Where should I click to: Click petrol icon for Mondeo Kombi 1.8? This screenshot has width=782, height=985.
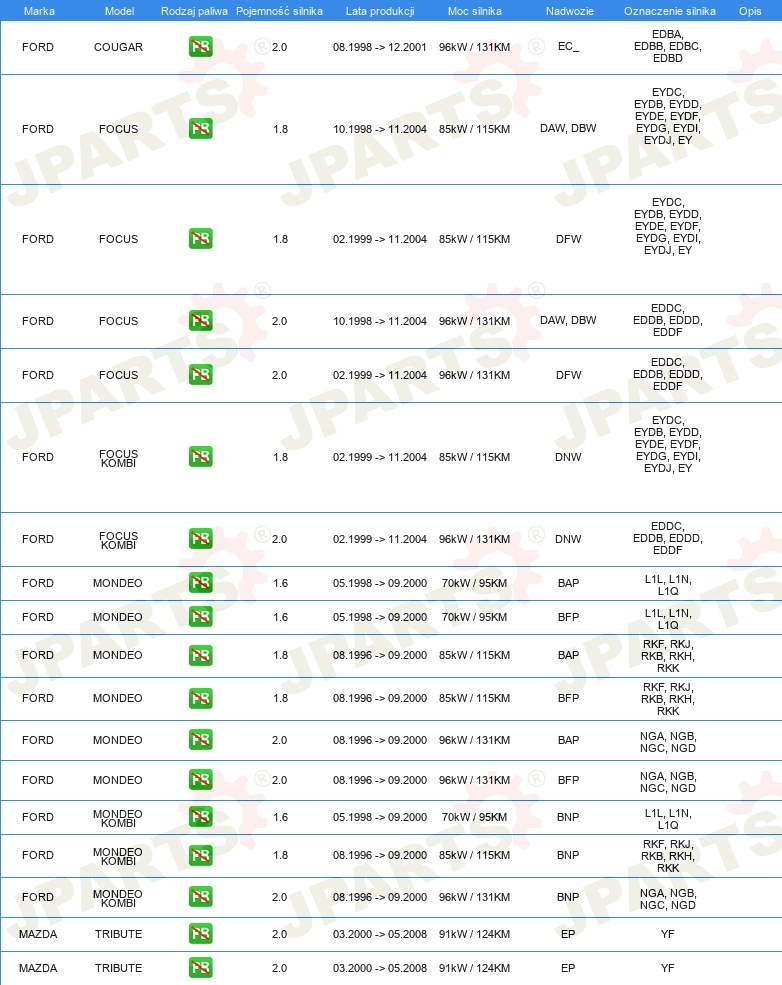pos(200,855)
